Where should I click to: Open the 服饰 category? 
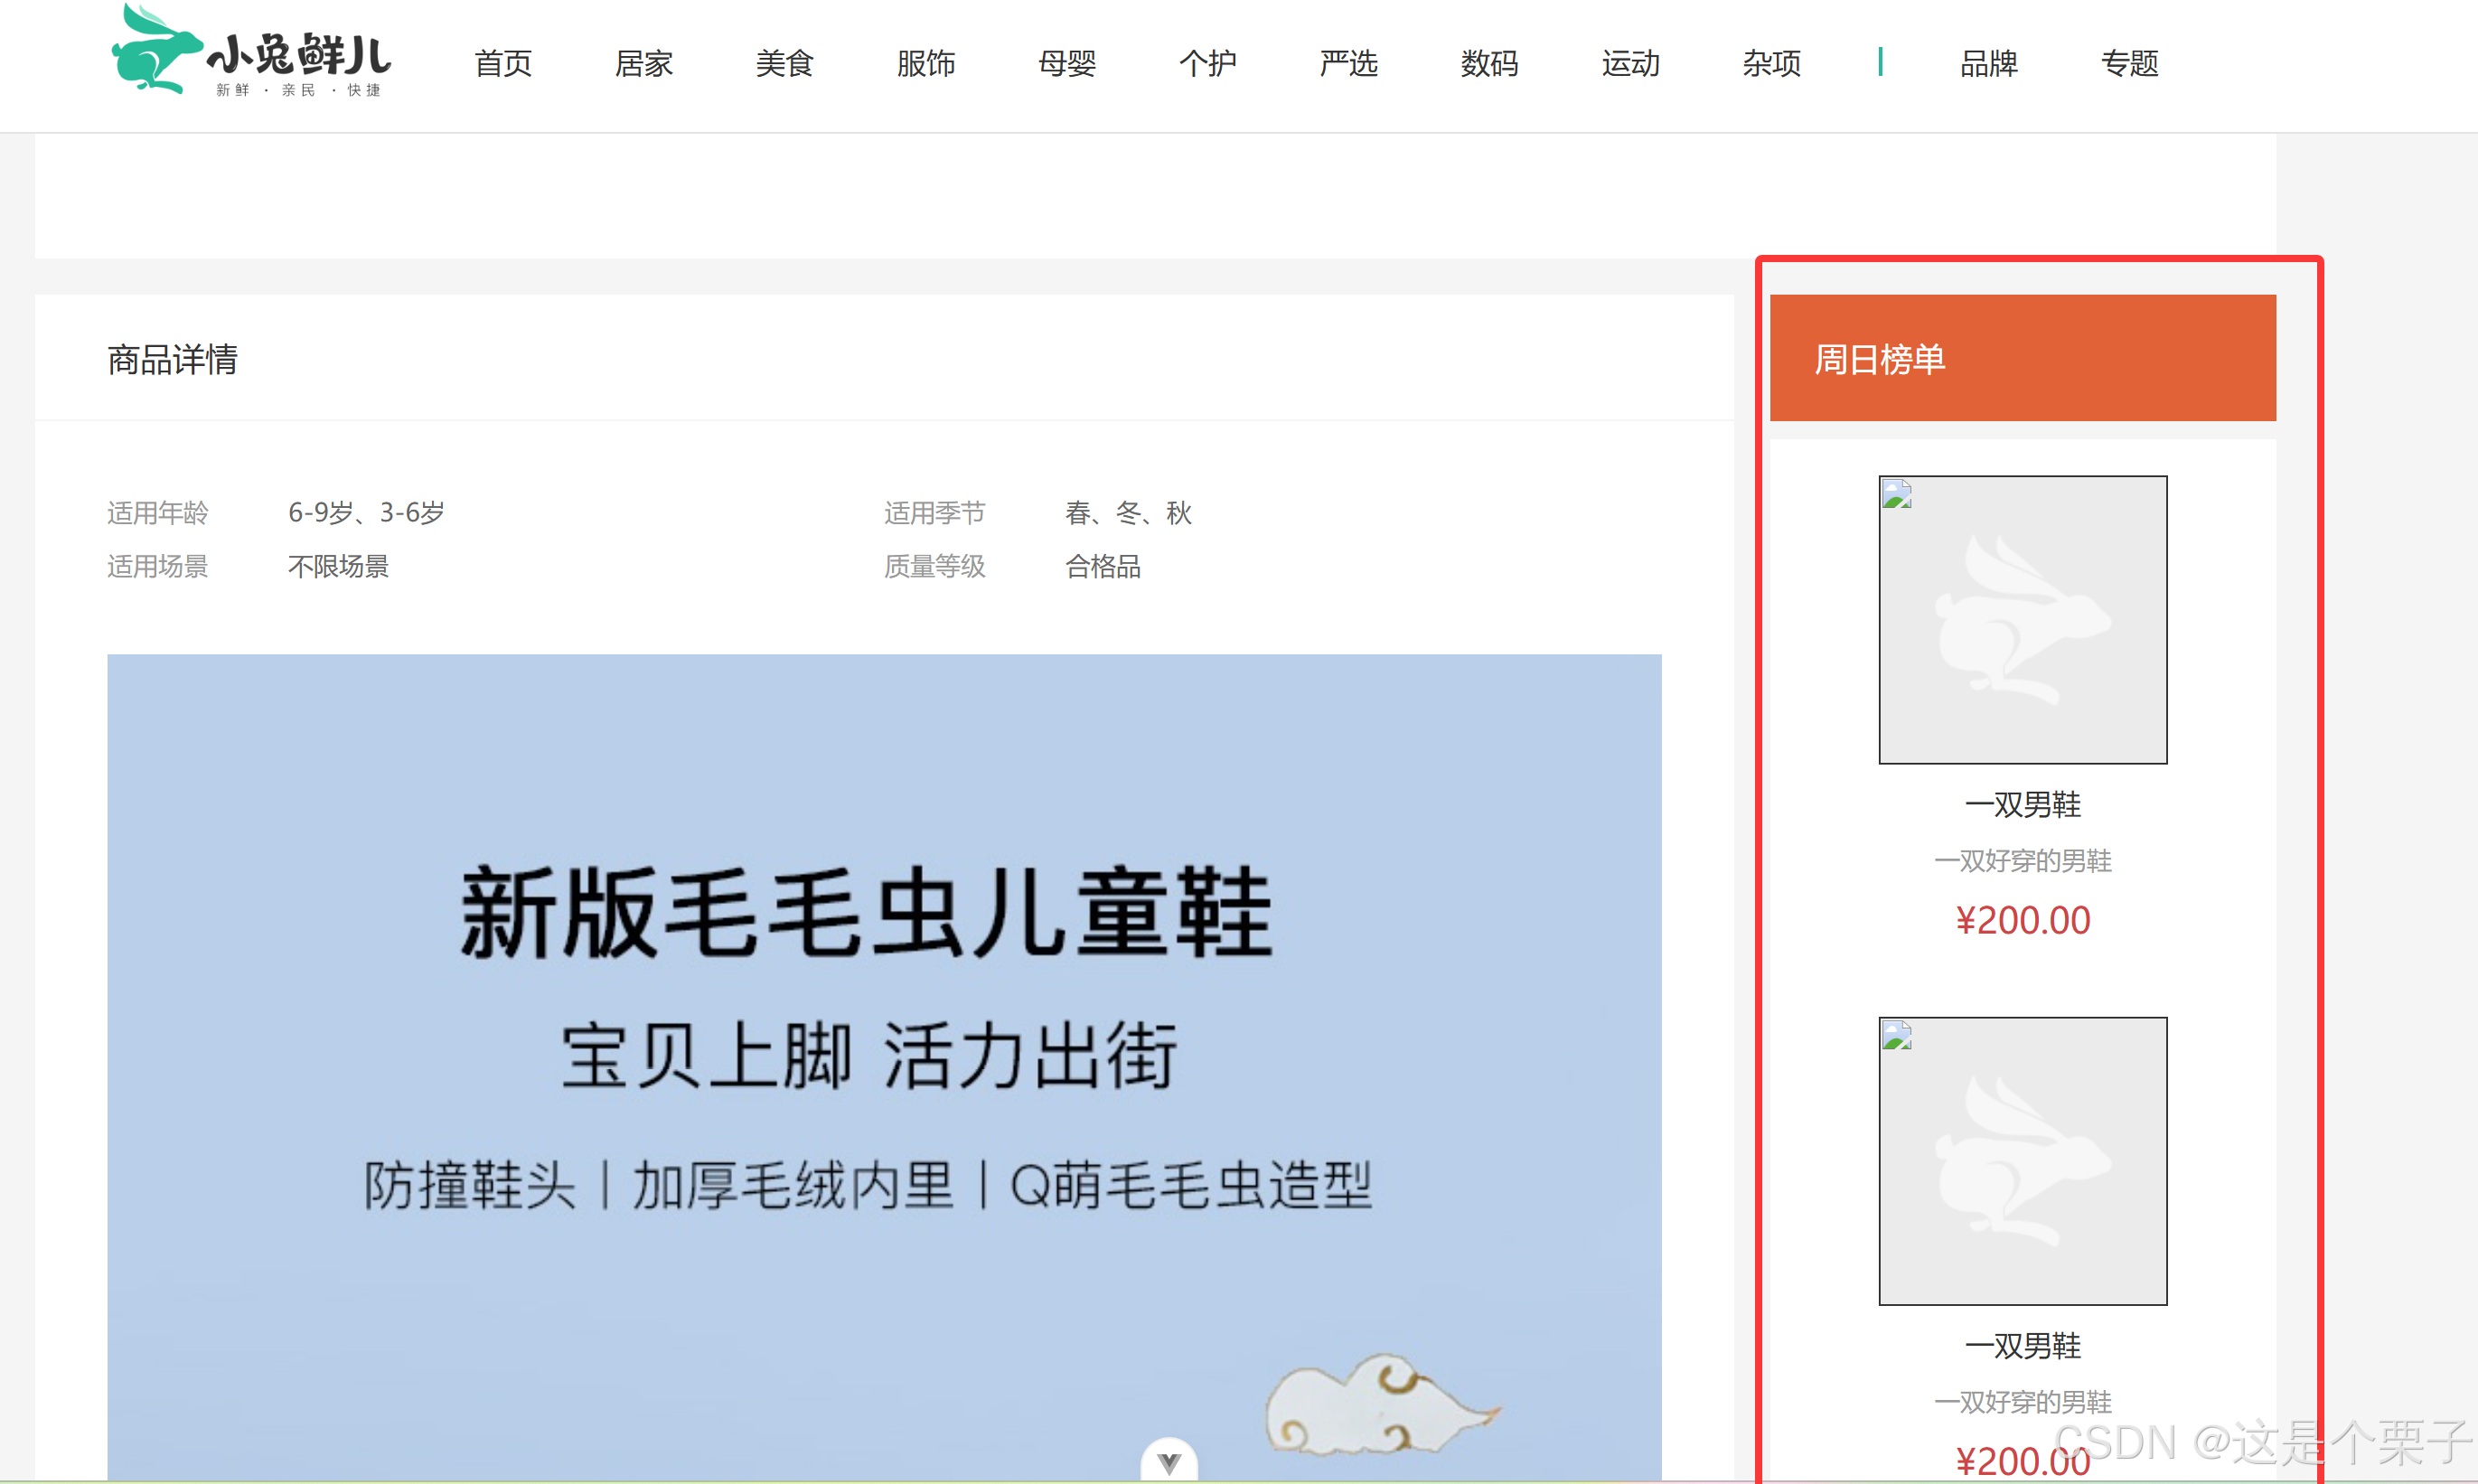(x=926, y=64)
